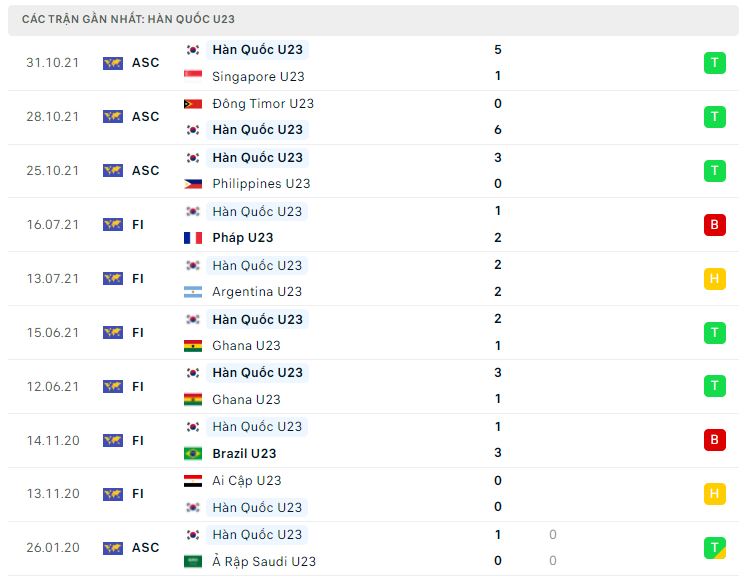Viewport: 747px width, 586px height.
Task: Click the red B badge for Pháp U23 match
Action: 714,225
